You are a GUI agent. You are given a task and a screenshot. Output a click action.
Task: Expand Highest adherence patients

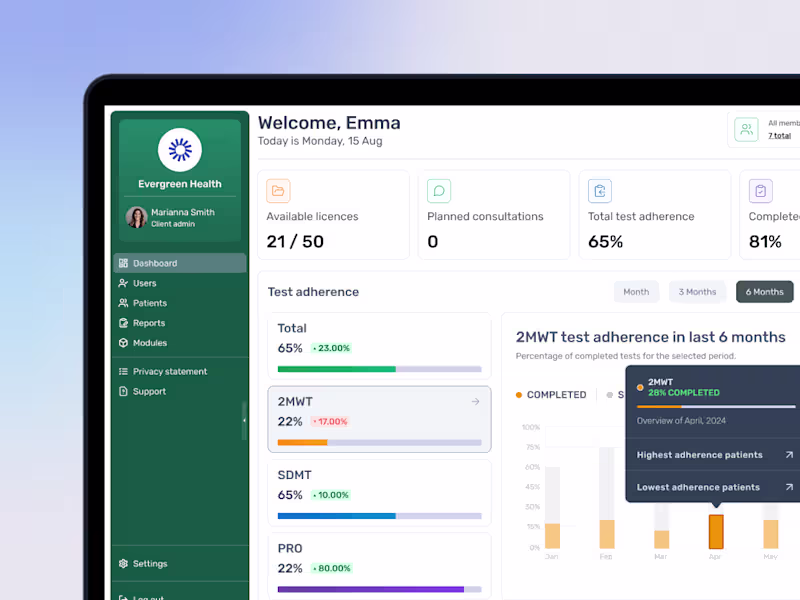point(714,455)
